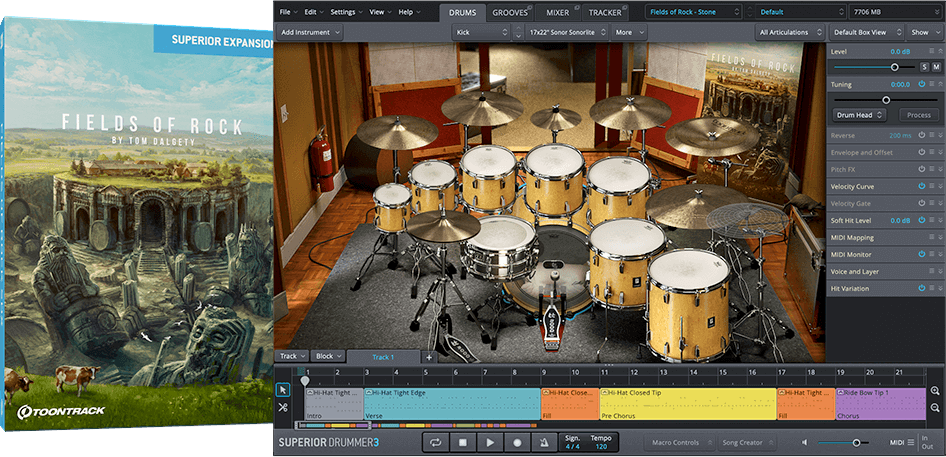Image resolution: width=946 pixels, height=457 pixels.
Task: Select the scissors cut tool
Action: (x=283, y=407)
